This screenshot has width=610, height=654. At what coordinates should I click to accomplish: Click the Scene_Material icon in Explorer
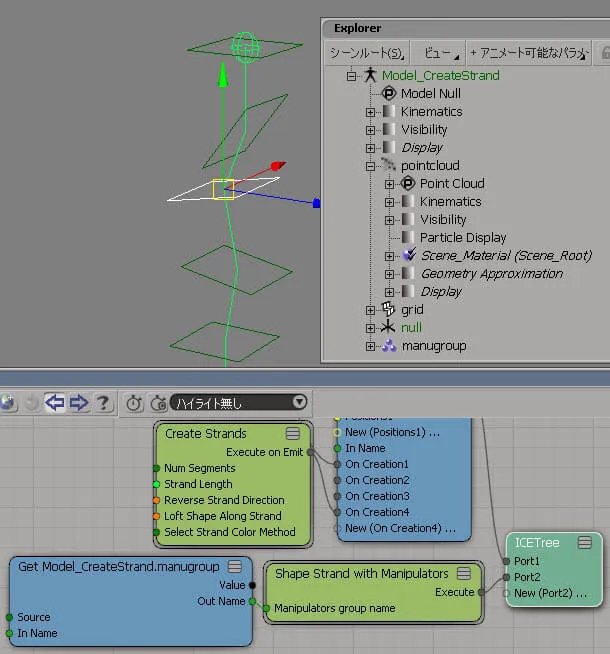409,255
